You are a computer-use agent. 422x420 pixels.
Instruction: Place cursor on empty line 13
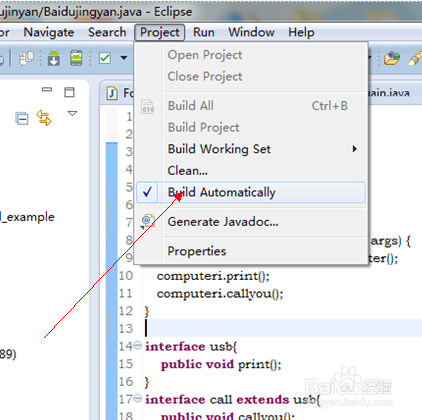pos(283,328)
